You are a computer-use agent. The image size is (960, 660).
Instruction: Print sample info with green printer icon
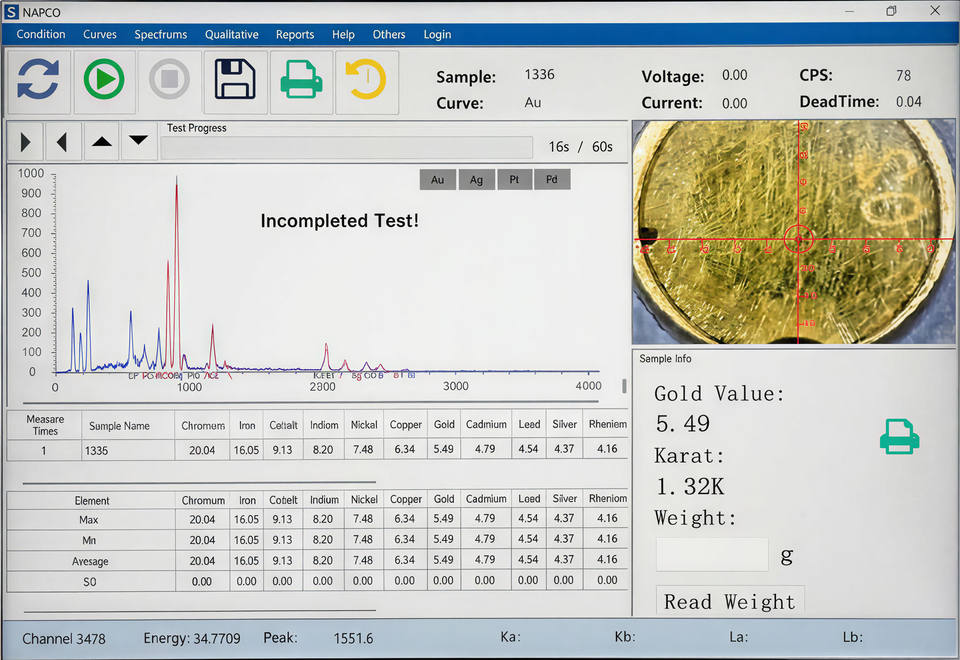[x=898, y=437]
